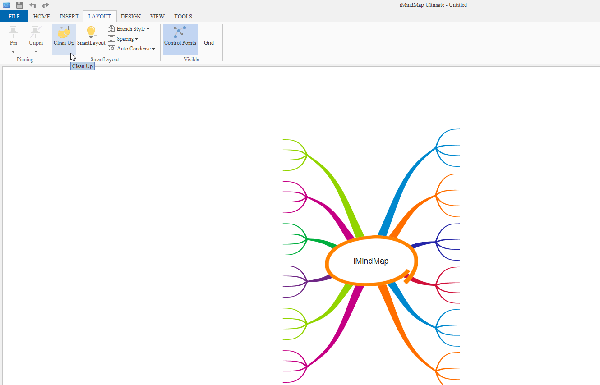
Task: Click the save floppy disk icon
Action: [20, 5]
